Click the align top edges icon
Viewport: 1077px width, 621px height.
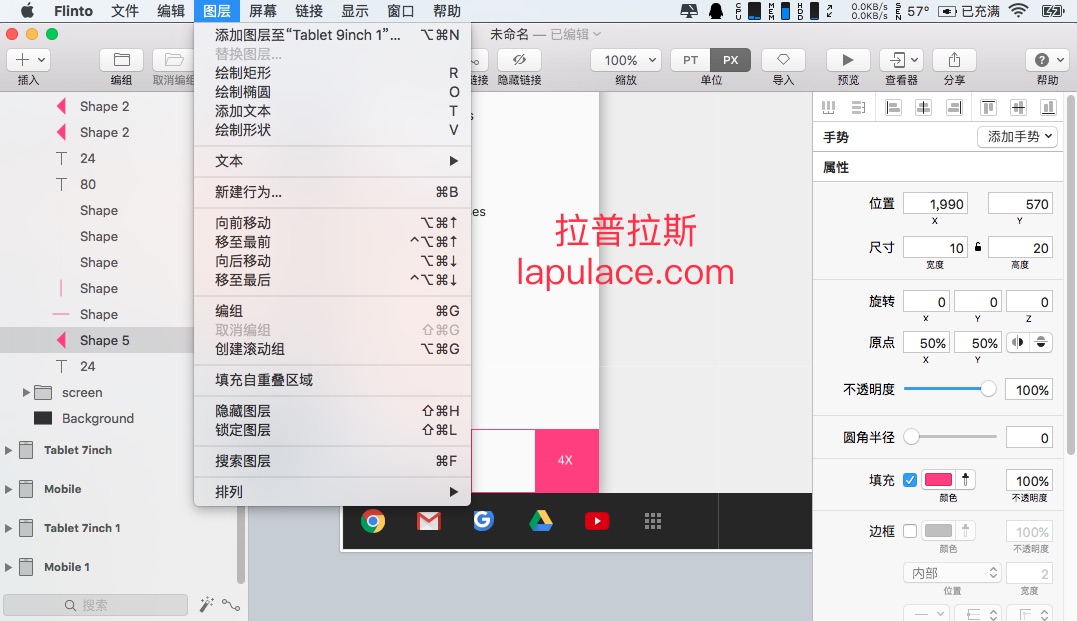click(988, 107)
